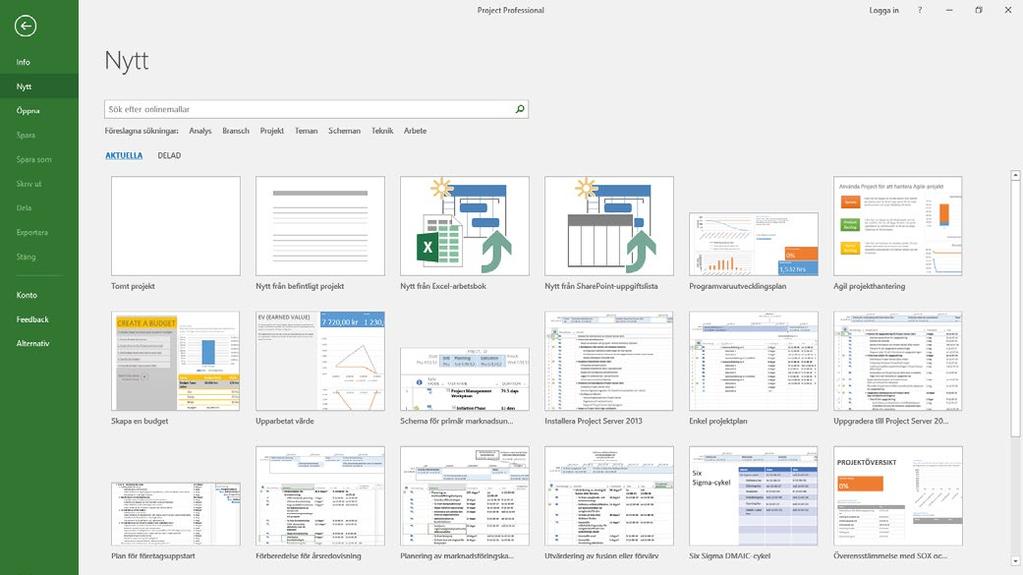This screenshot has height=575, width=1023.
Task: Select Nytt in the sidebar
Action: (39, 86)
